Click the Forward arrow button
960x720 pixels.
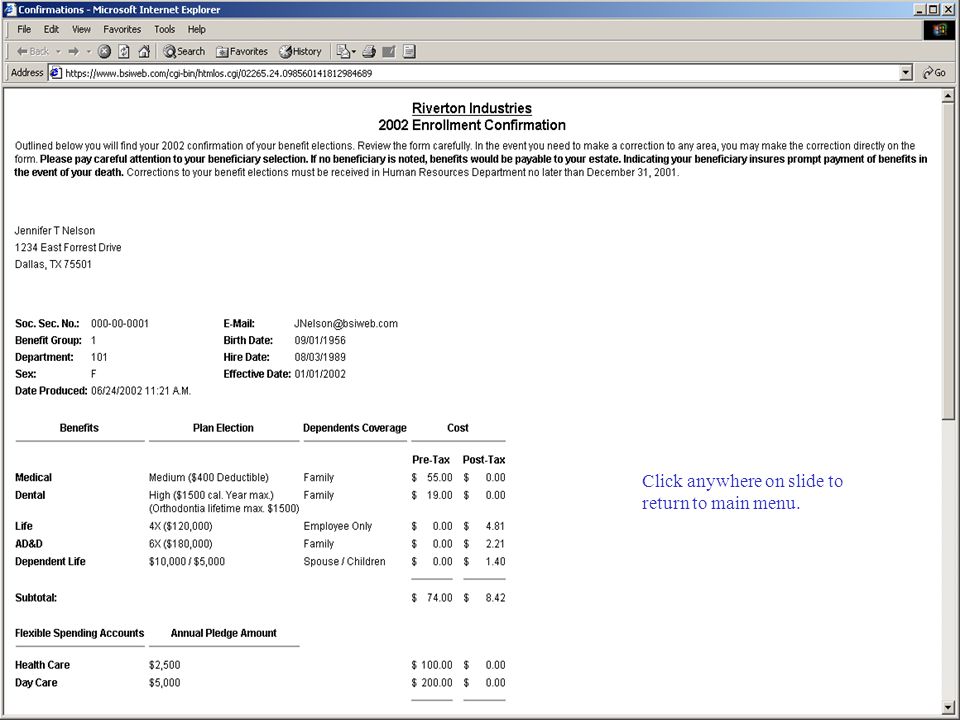pyautogui.click(x=73, y=51)
